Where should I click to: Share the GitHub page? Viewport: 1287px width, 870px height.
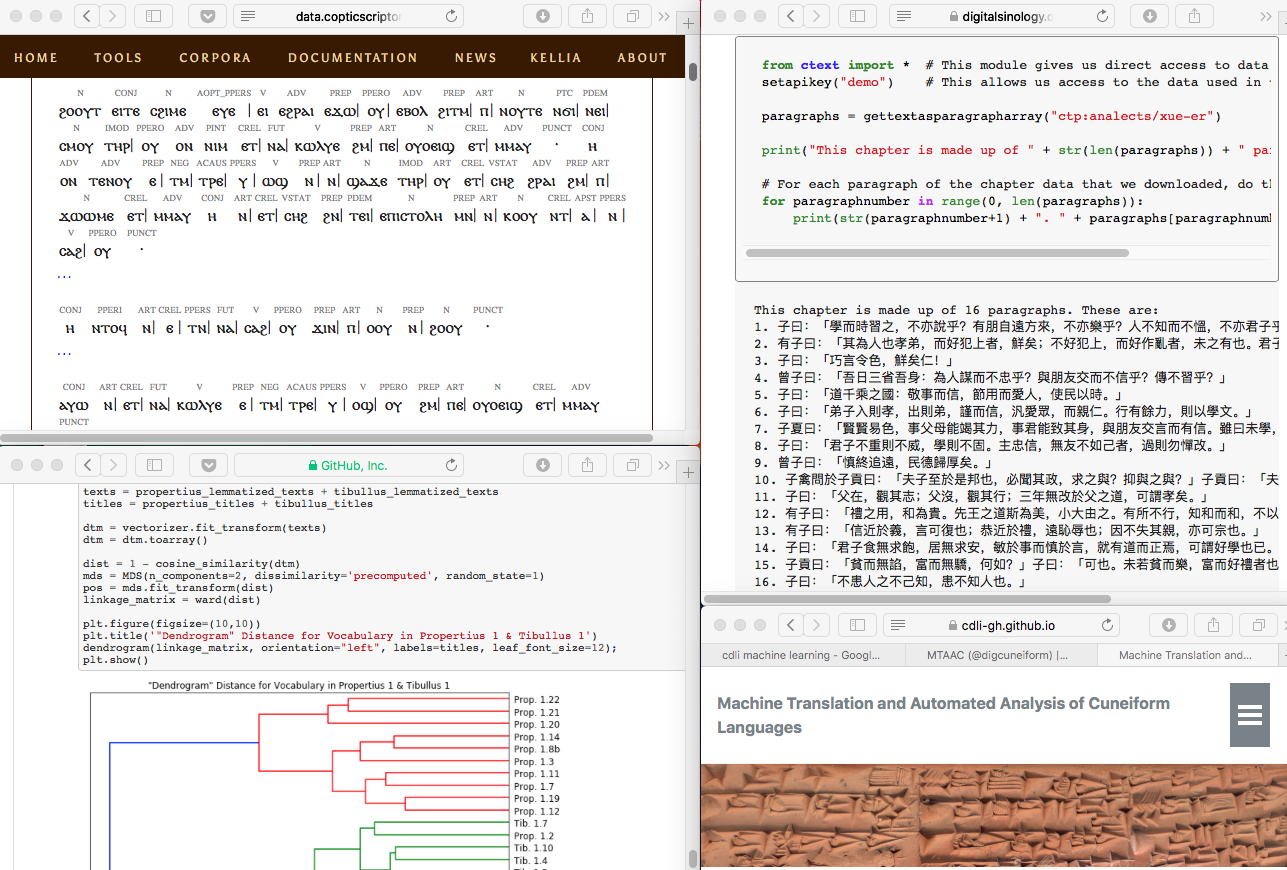587,465
